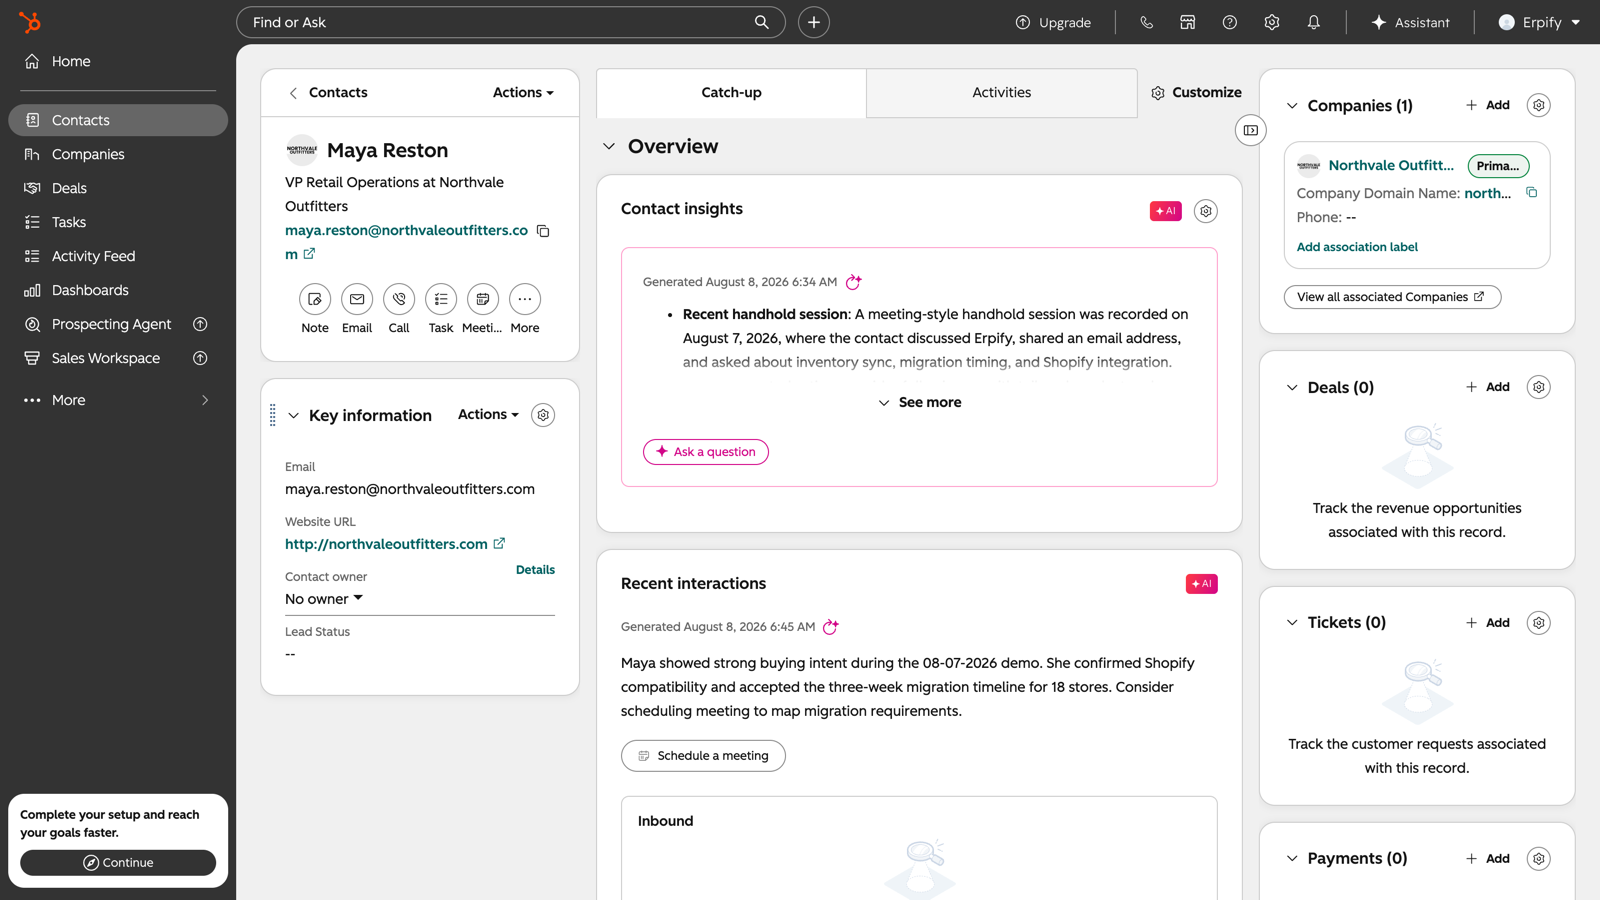Click the Schedule a meeting button
This screenshot has height=900, width=1600.
(703, 756)
